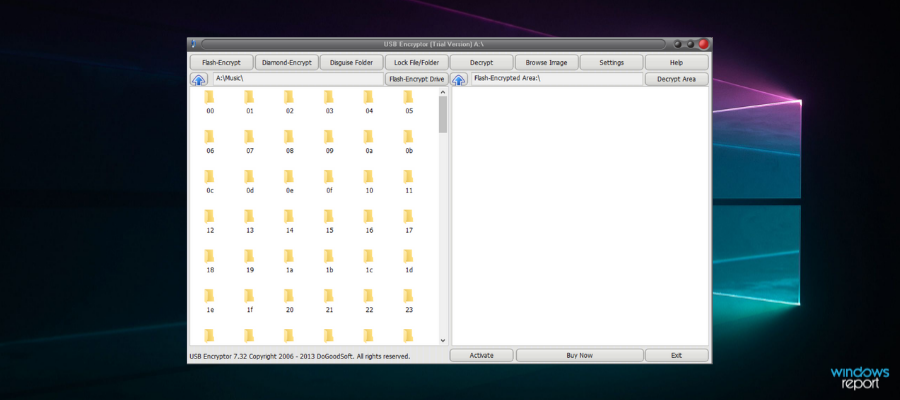Select the folder named 07
900x400 pixels.
tap(250, 142)
